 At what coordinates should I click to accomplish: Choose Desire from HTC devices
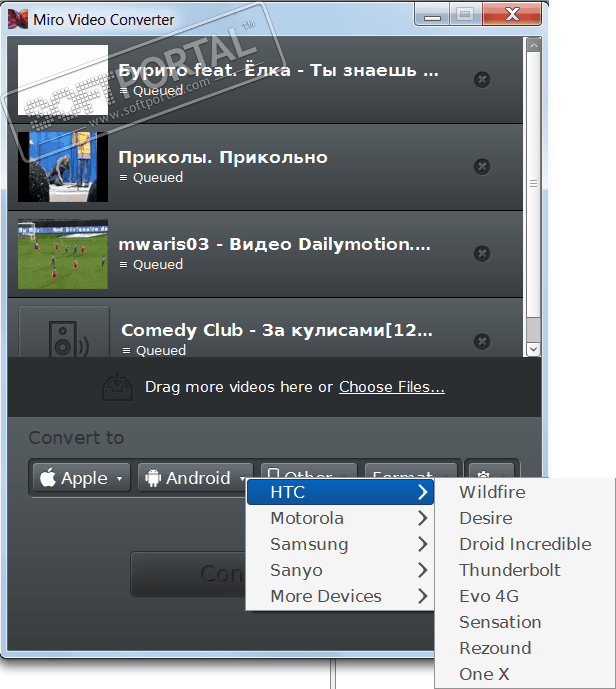[x=525, y=518]
